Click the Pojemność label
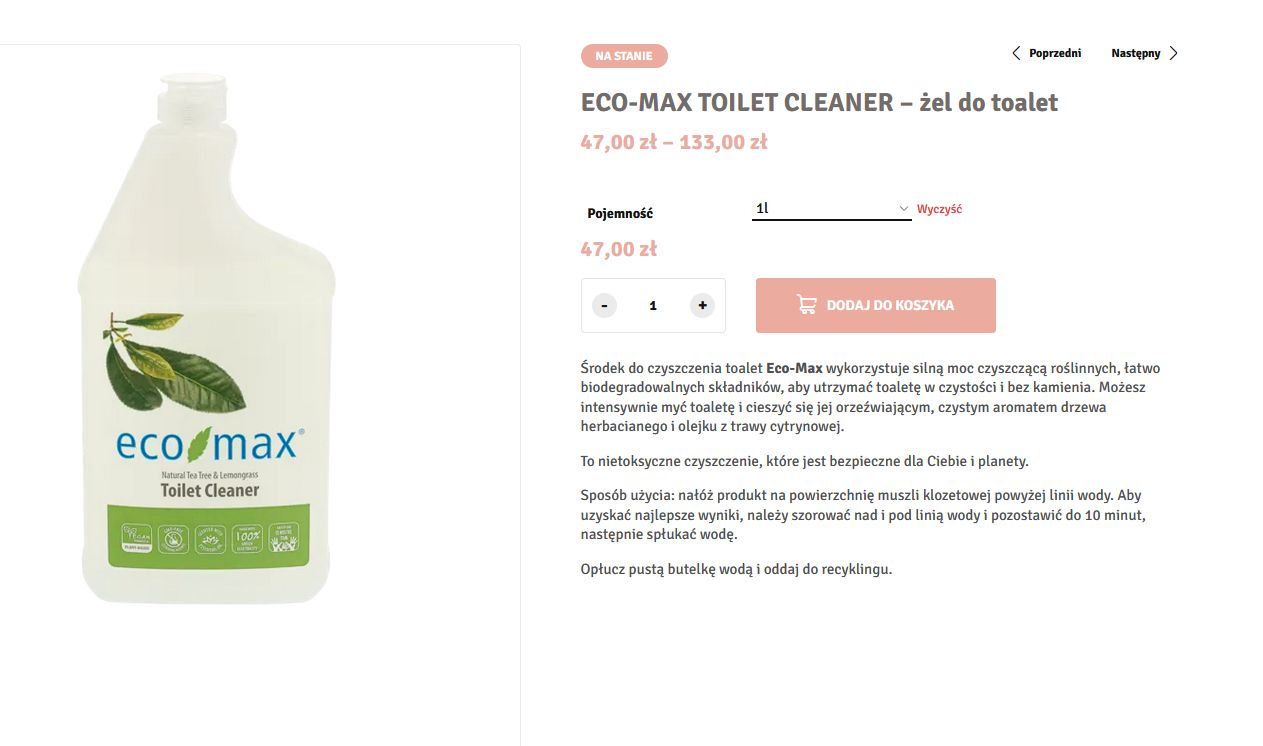This screenshot has height=746, width=1263. 620,213
